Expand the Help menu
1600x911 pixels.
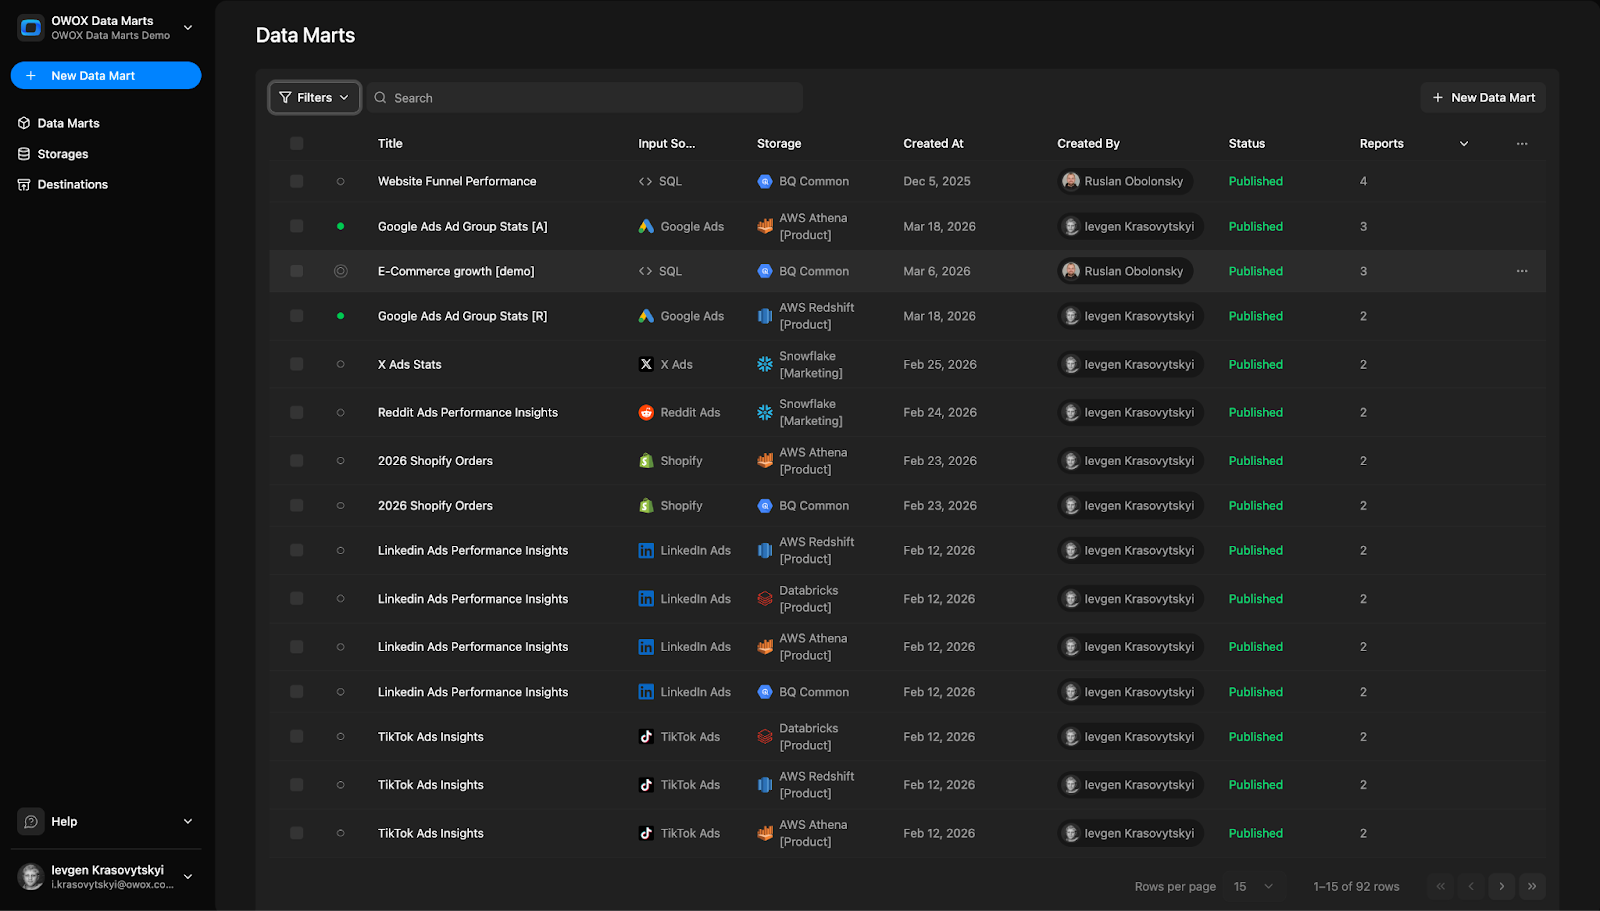pyautogui.click(x=188, y=821)
